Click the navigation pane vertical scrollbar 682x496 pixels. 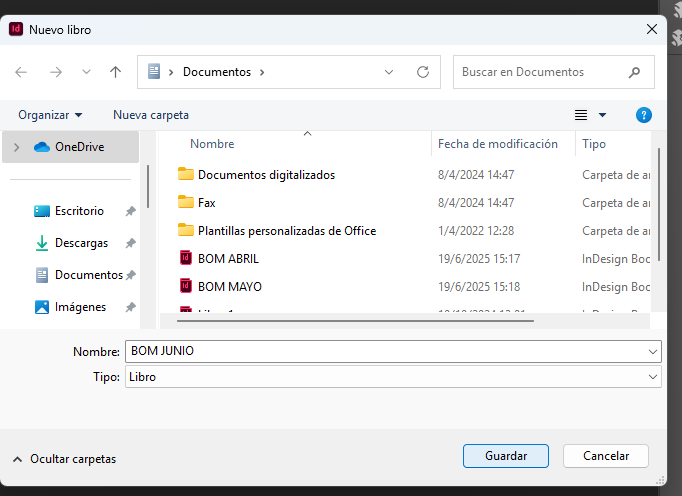coord(148,186)
